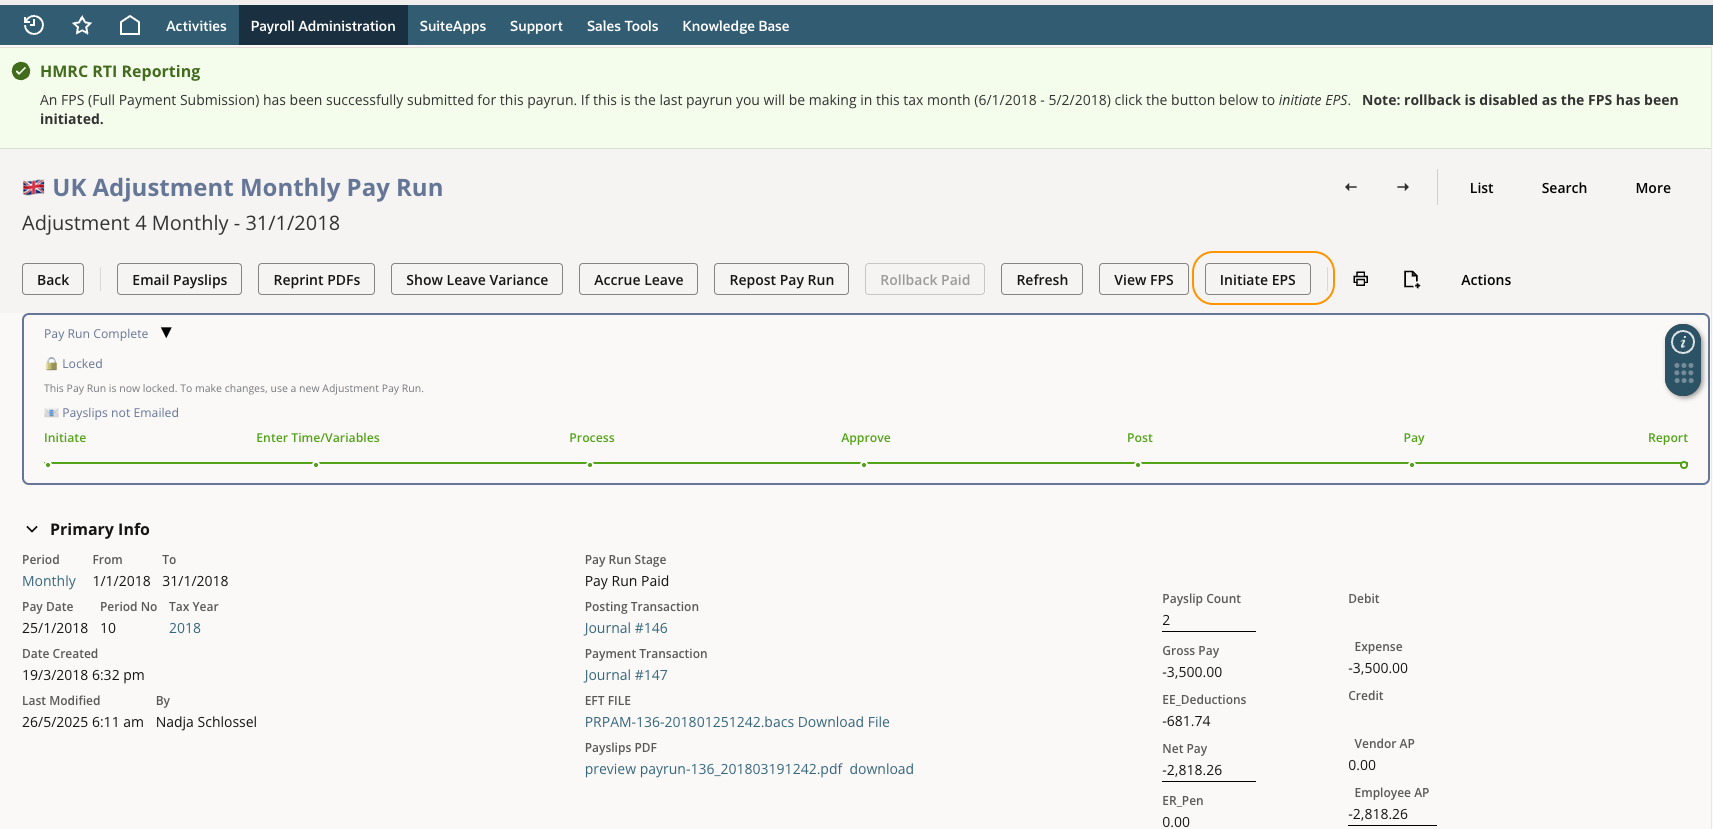Open the info help widget icon
The width and height of the screenshot is (1713, 829).
pyautogui.click(x=1684, y=342)
